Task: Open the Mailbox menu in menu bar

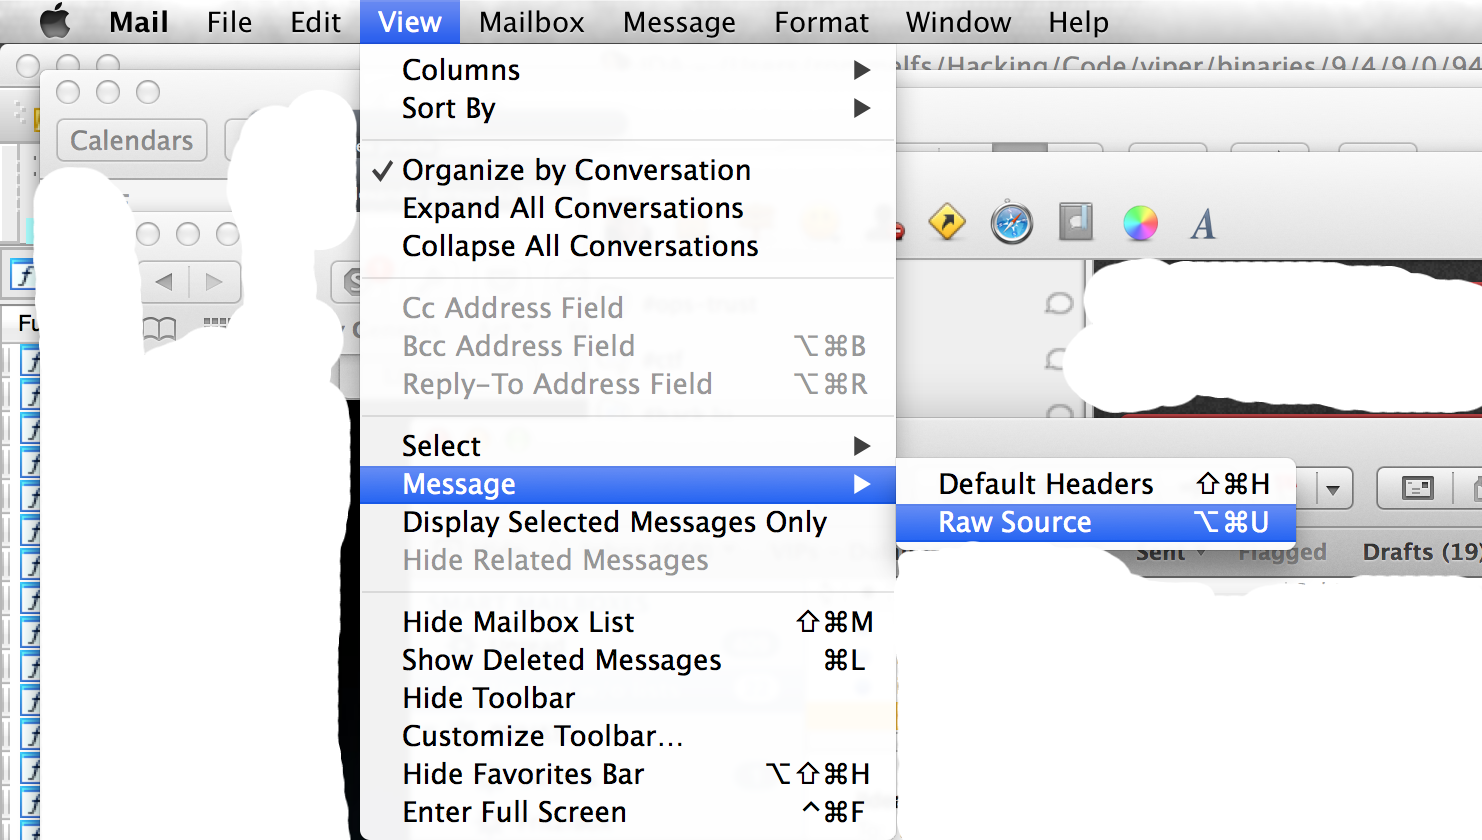Action: pos(531,22)
